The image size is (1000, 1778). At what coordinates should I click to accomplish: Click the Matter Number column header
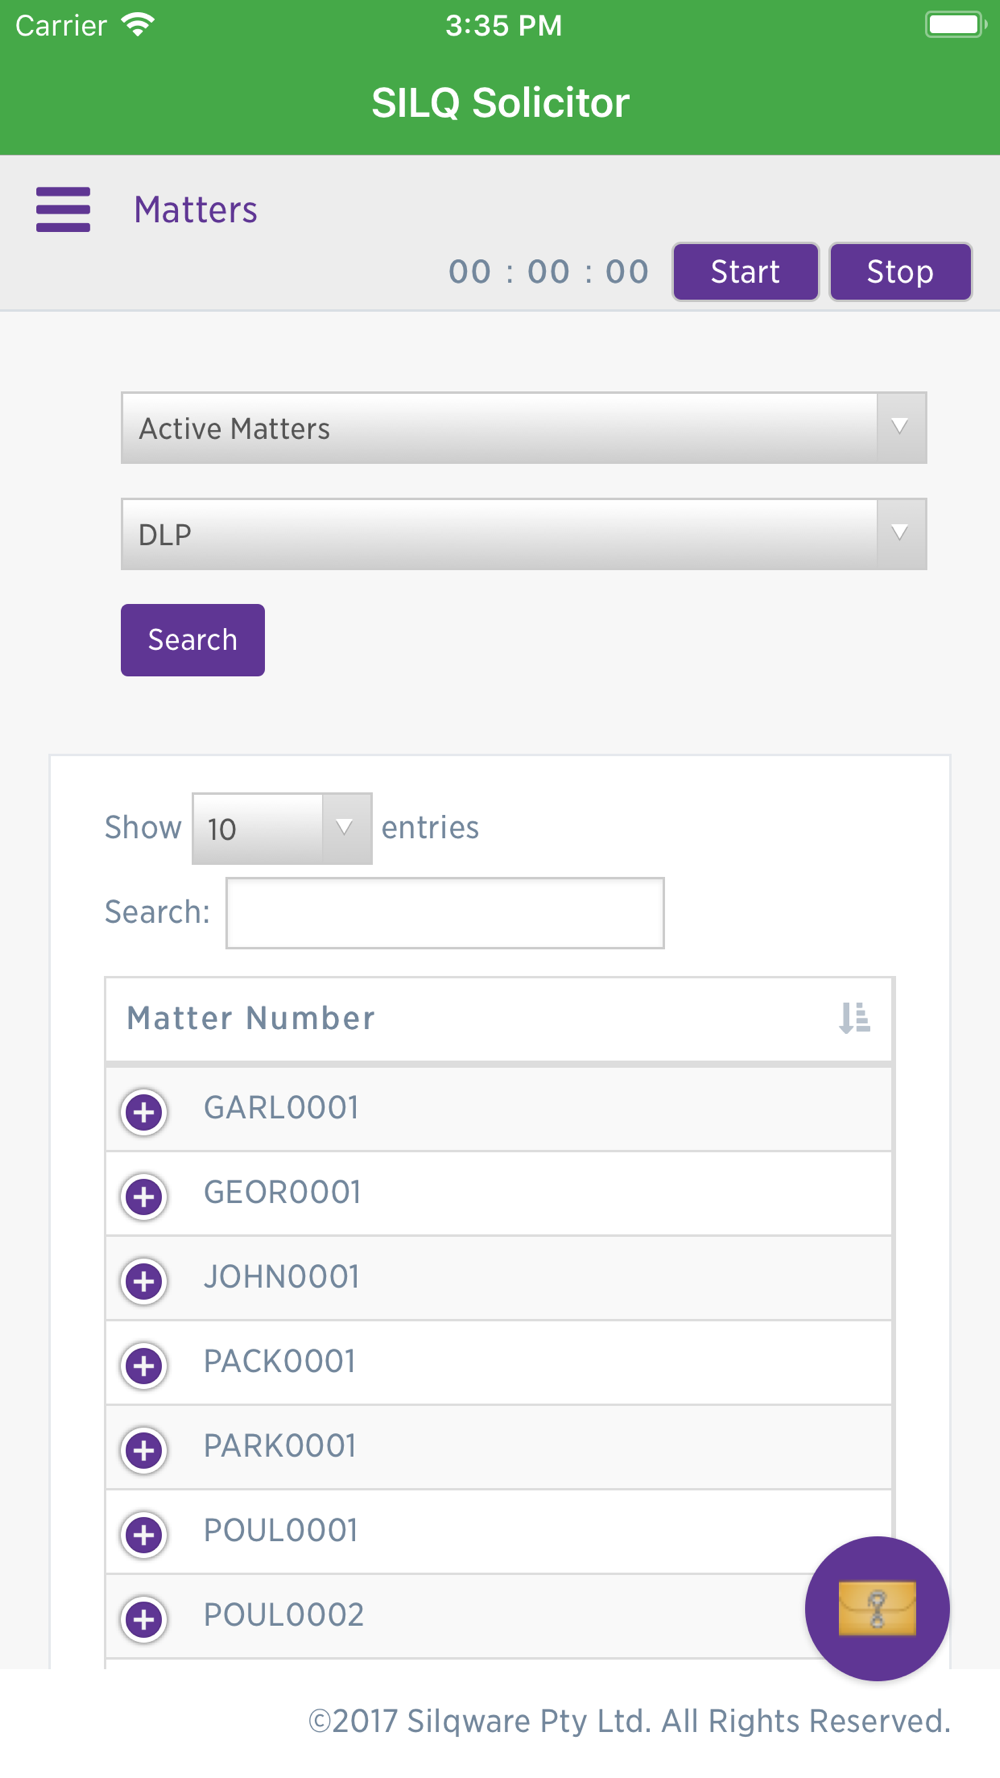(x=499, y=1019)
